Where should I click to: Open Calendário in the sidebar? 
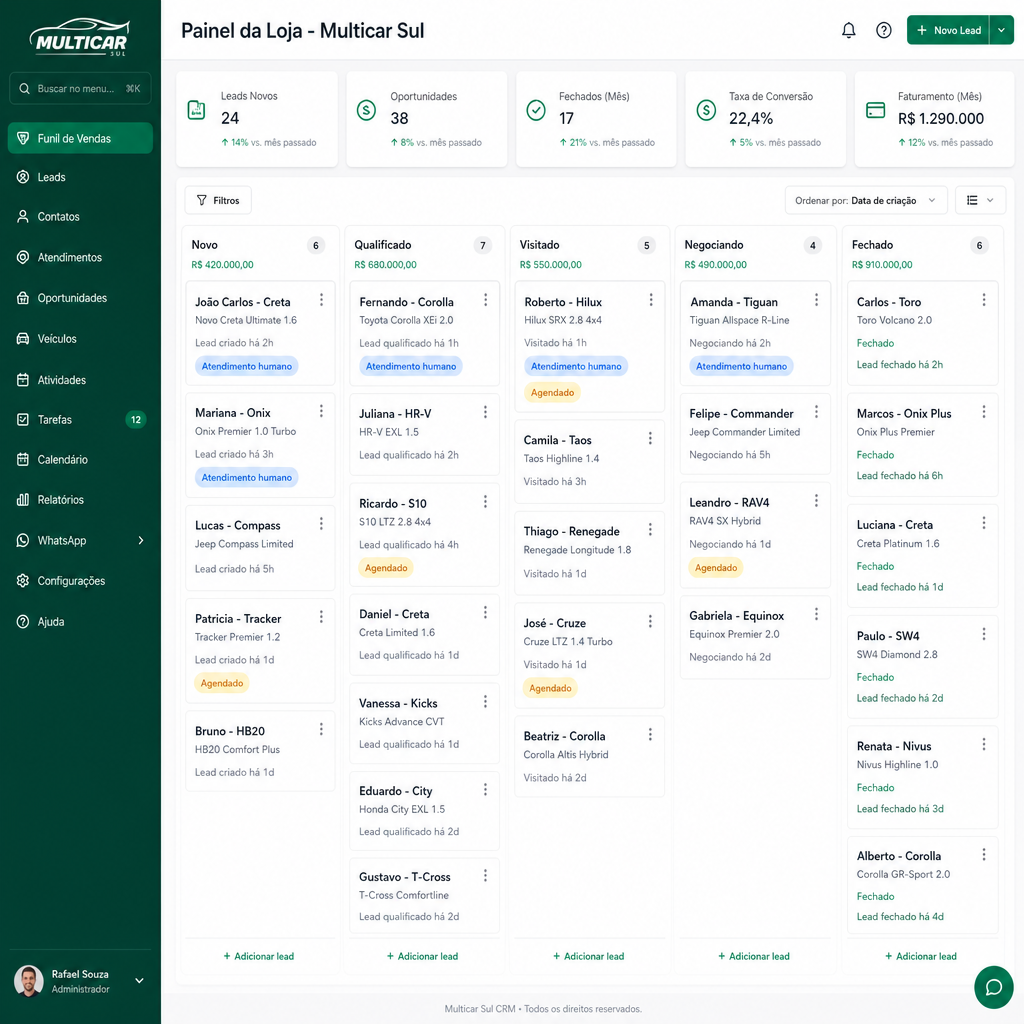click(x=80, y=460)
